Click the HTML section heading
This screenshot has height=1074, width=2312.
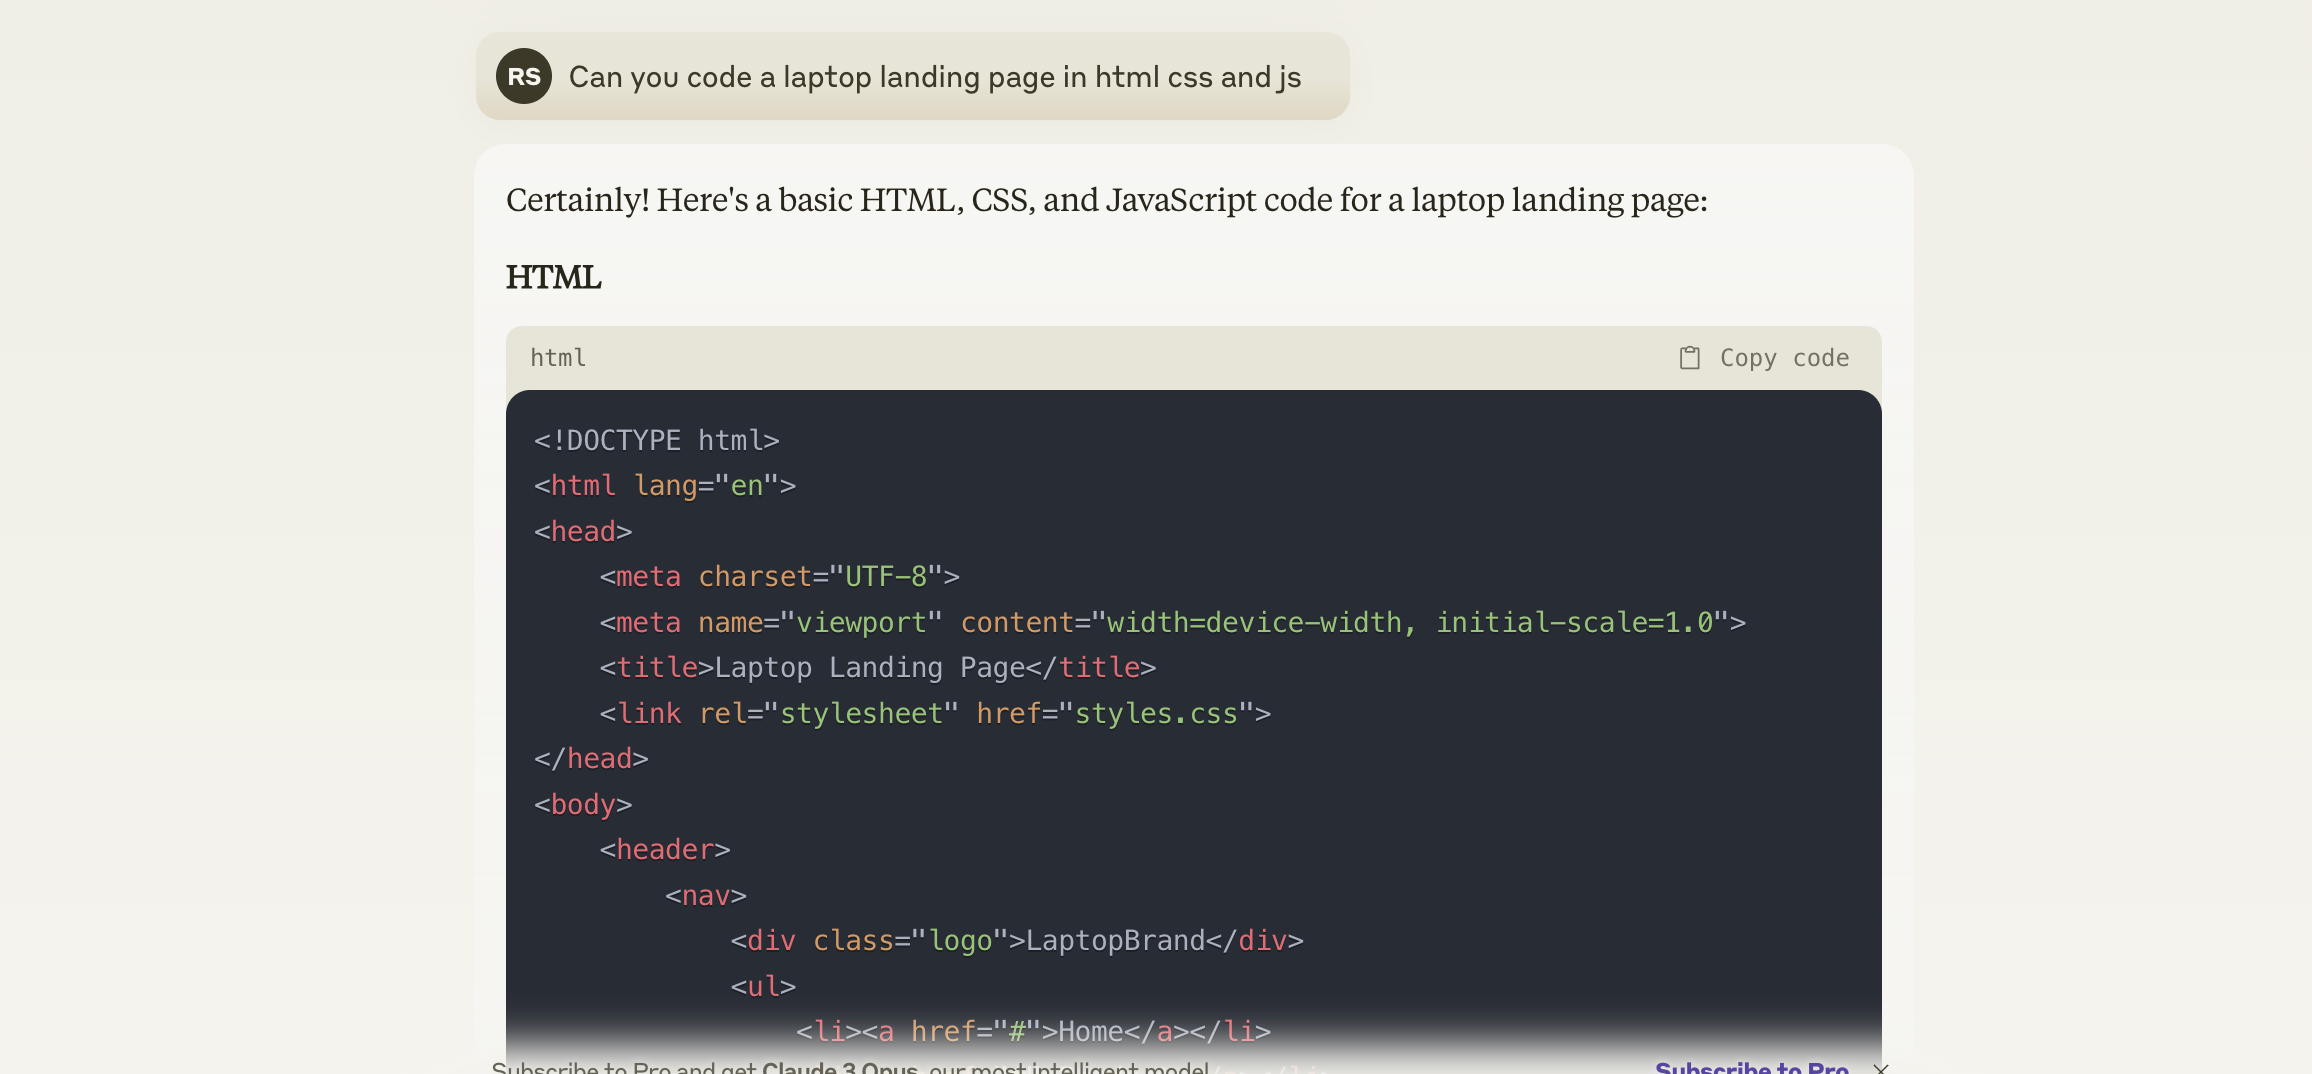[553, 277]
